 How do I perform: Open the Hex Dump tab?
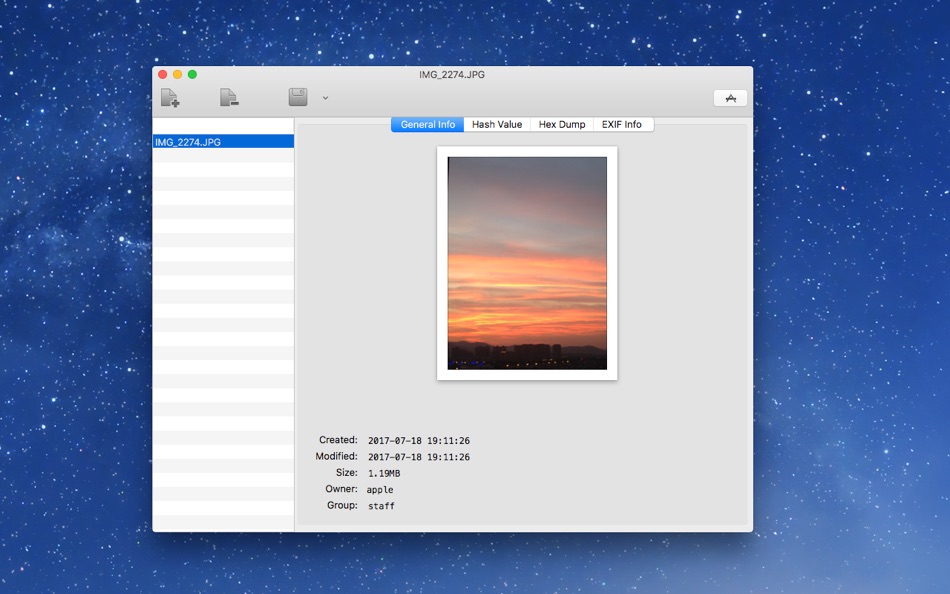point(562,124)
